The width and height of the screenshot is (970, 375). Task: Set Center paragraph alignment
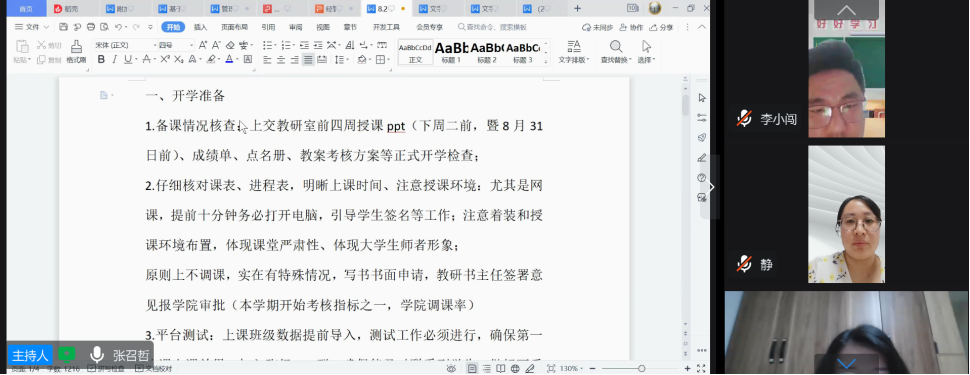[x=281, y=59]
